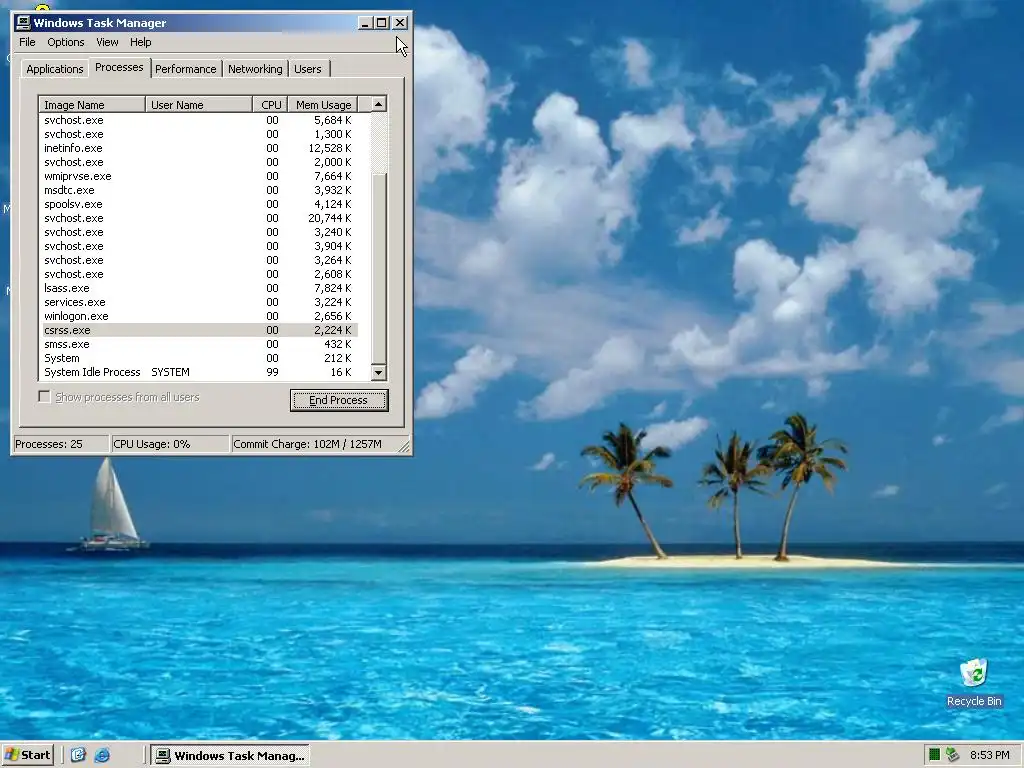Click the 12,528 K memory value
The image size is (1024, 768).
[330, 148]
